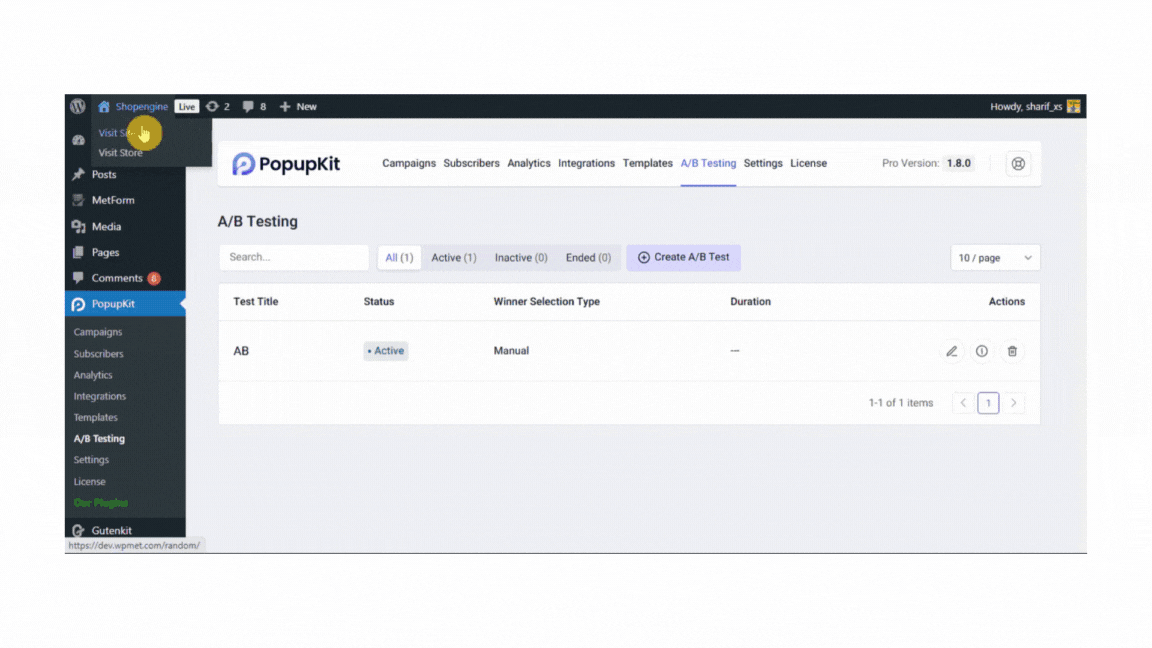This screenshot has height=648, width=1152.
Task: View AB test details via the info icon
Action: click(x=982, y=351)
